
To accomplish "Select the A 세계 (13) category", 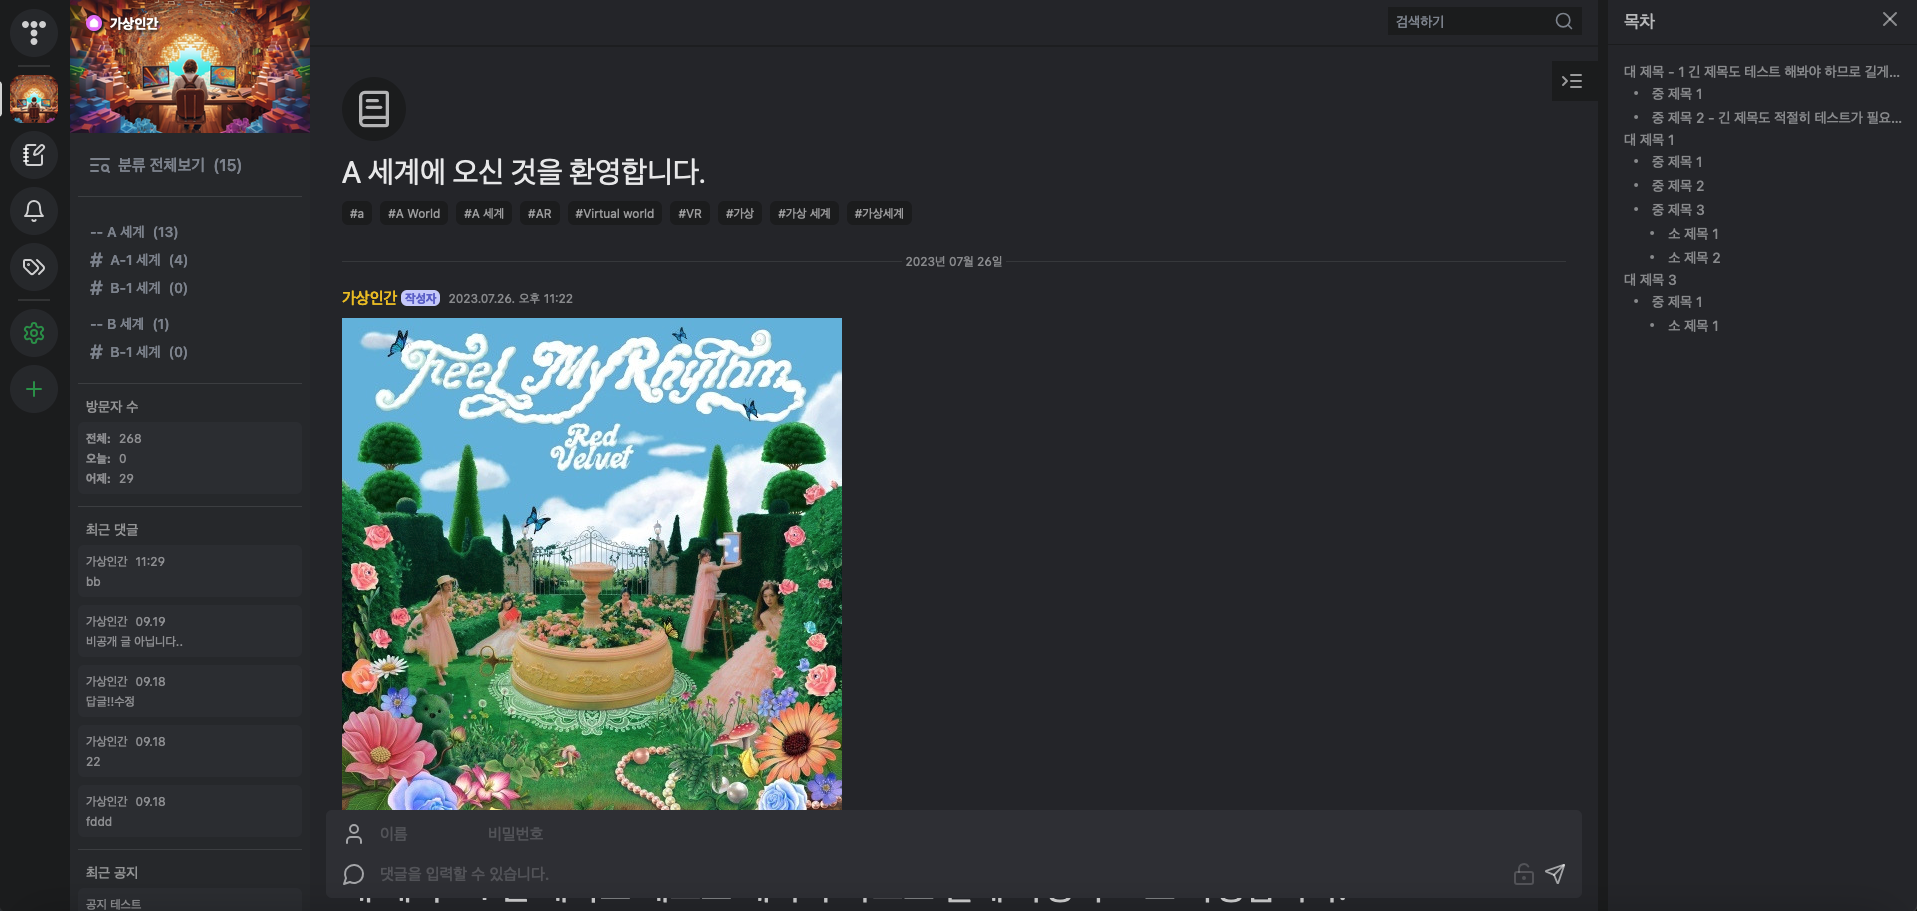I will [134, 232].
